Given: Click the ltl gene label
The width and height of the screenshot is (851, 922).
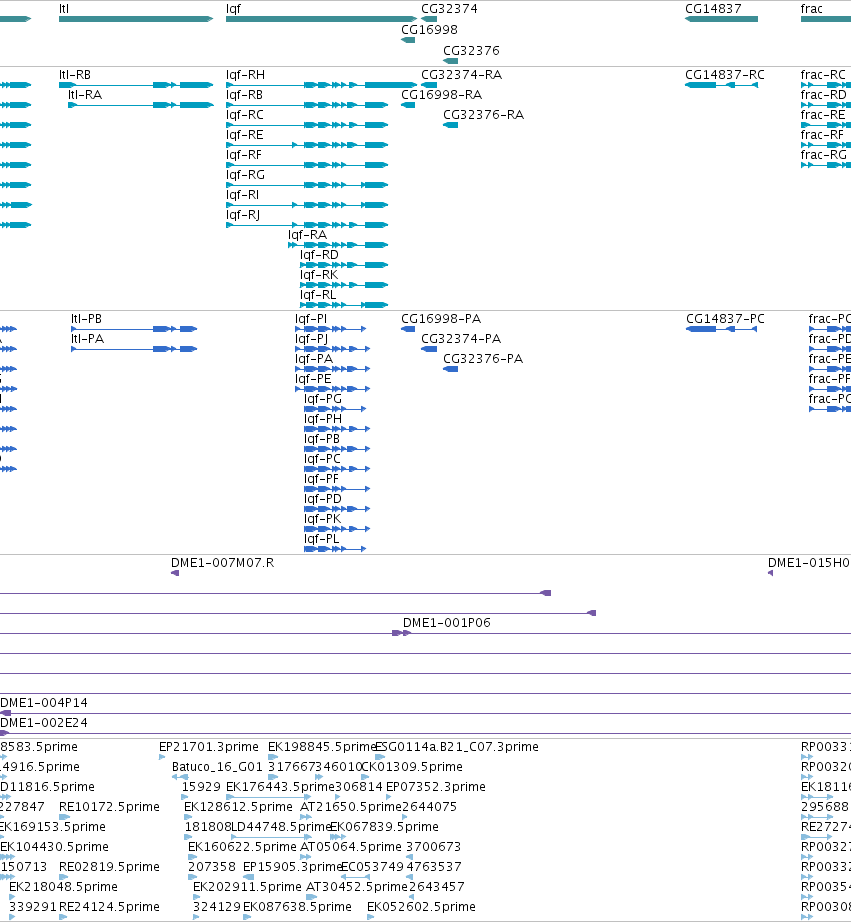Looking at the screenshot, I should click(x=64, y=9).
